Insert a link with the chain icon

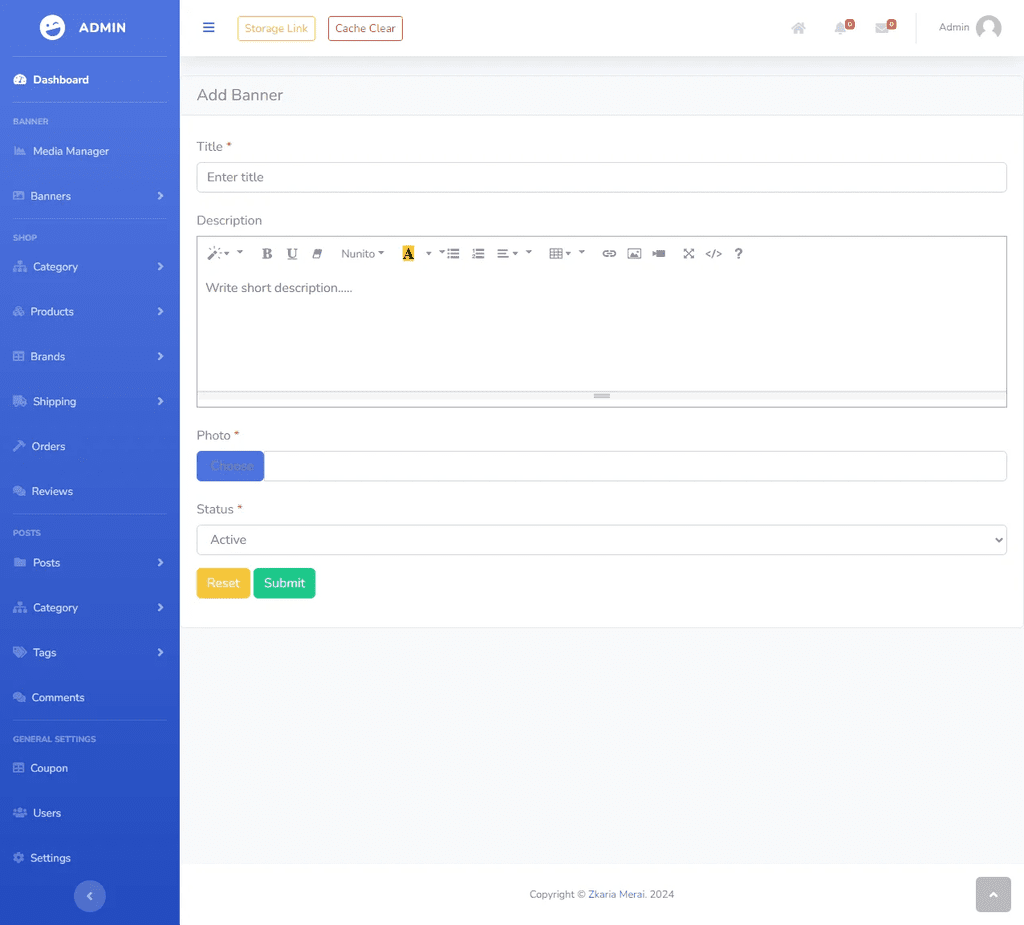pos(609,253)
